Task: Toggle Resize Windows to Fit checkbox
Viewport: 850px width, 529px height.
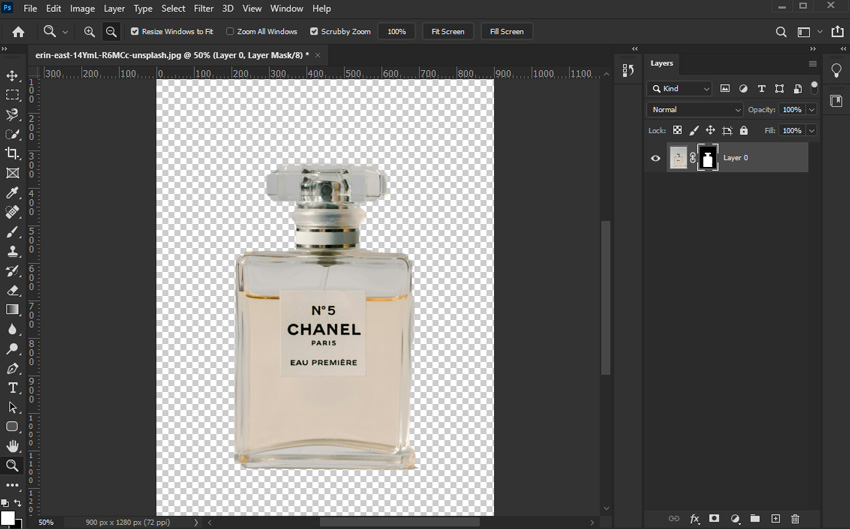Action: tap(135, 31)
